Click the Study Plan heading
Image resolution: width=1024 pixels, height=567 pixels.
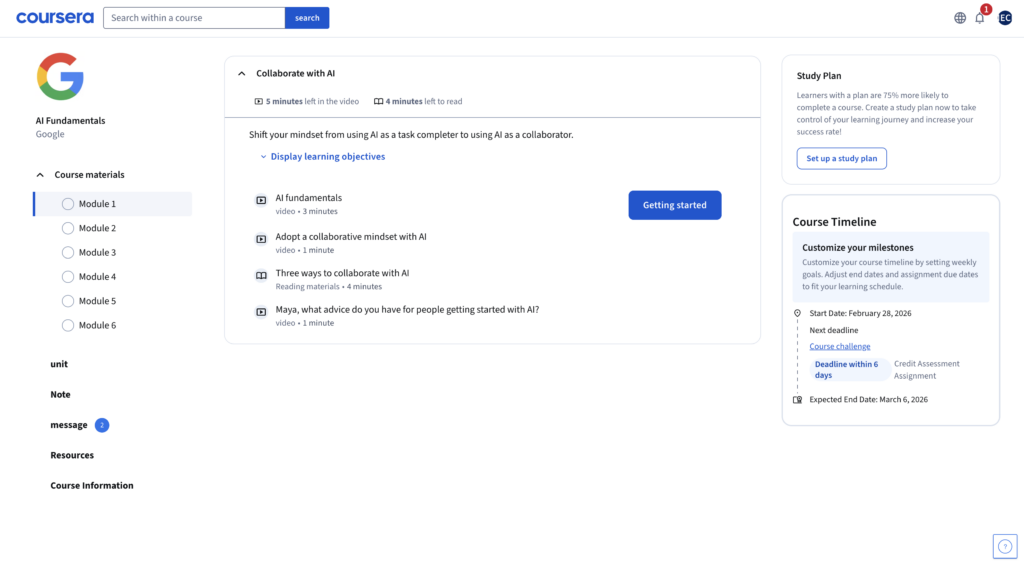(818, 76)
